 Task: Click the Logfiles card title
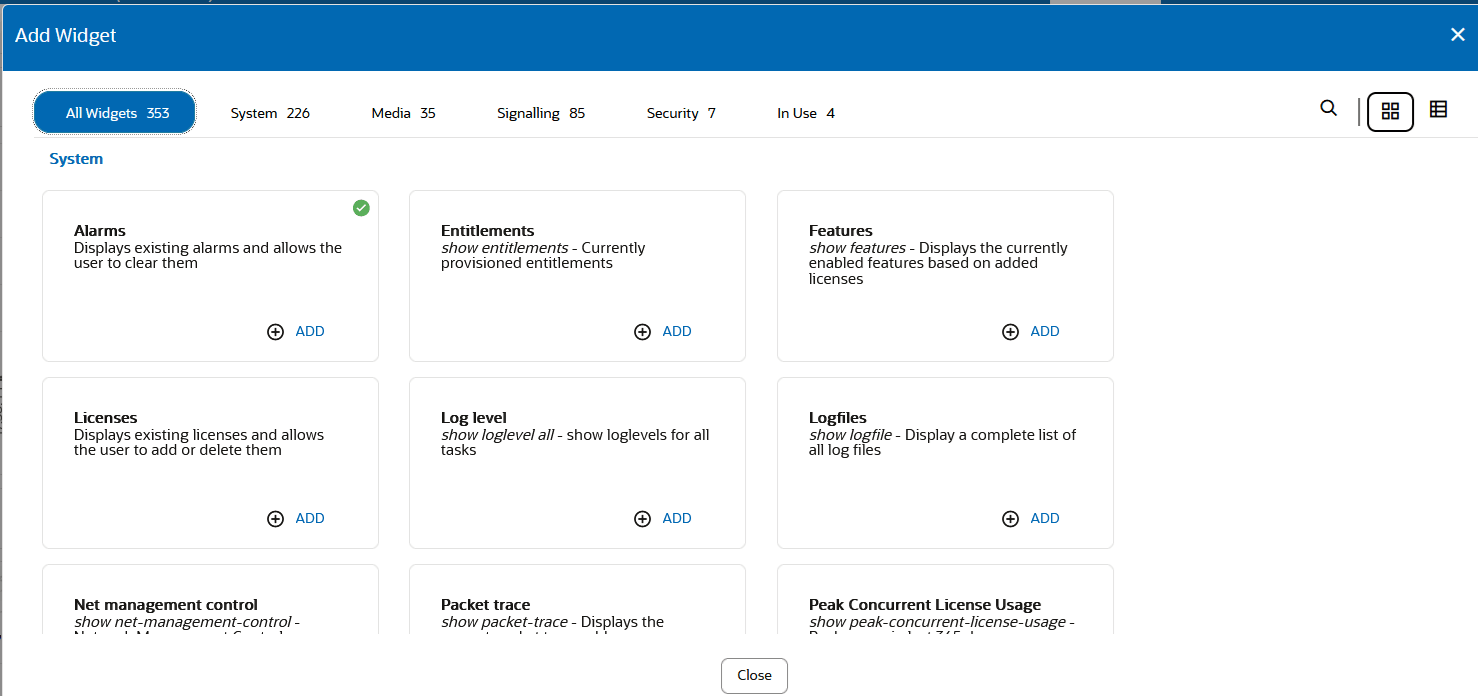pos(838,418)
